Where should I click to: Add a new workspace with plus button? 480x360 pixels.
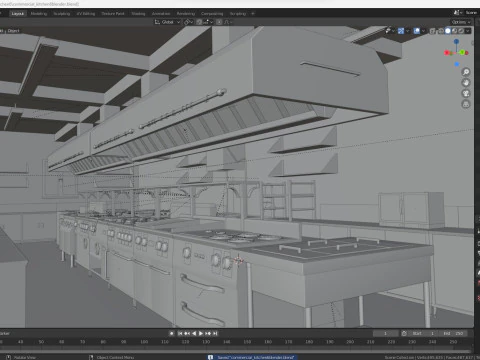point(253,14)
